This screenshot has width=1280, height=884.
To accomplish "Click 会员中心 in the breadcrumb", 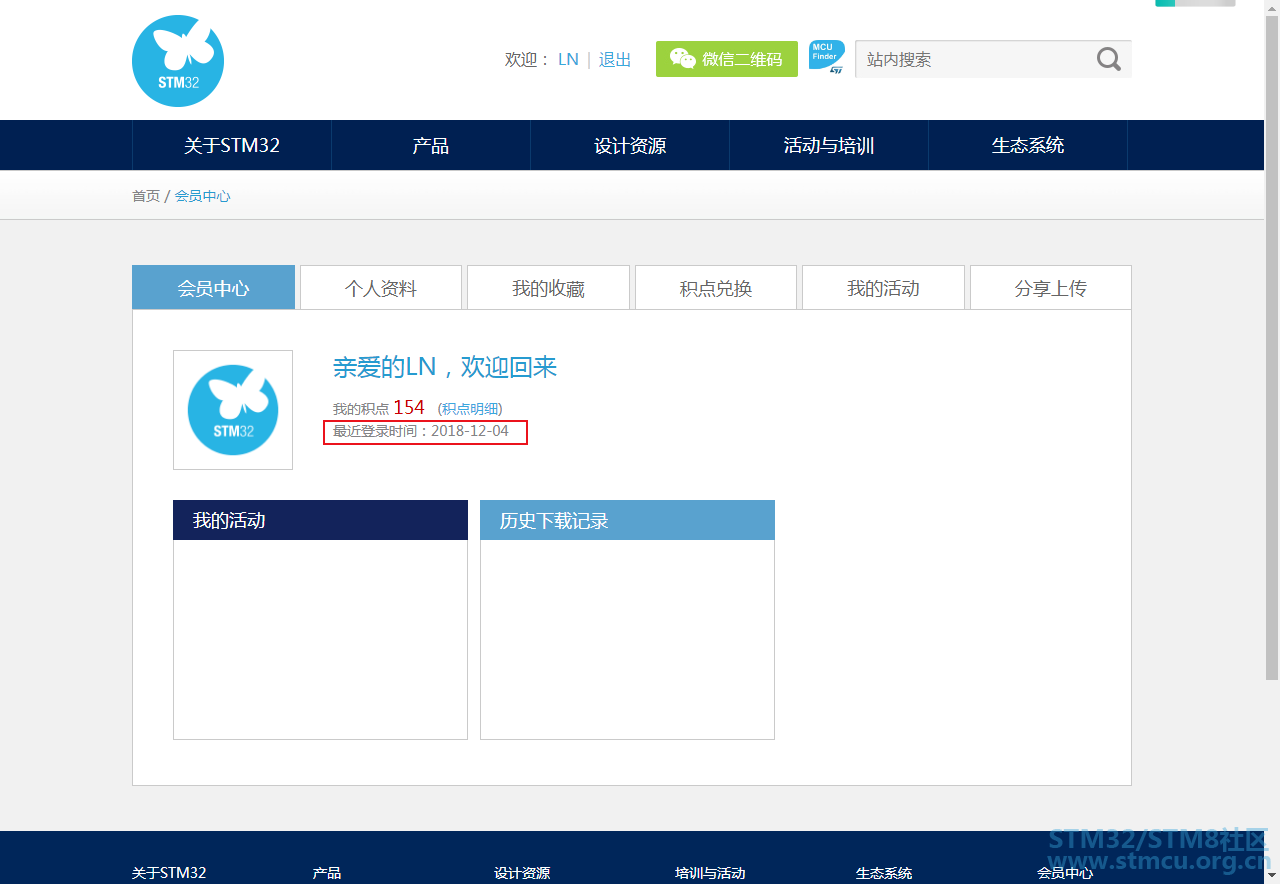I will [203, 196].
